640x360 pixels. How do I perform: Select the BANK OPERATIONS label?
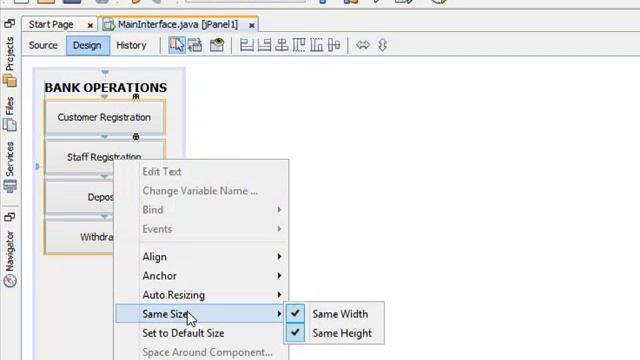(105, 87)
